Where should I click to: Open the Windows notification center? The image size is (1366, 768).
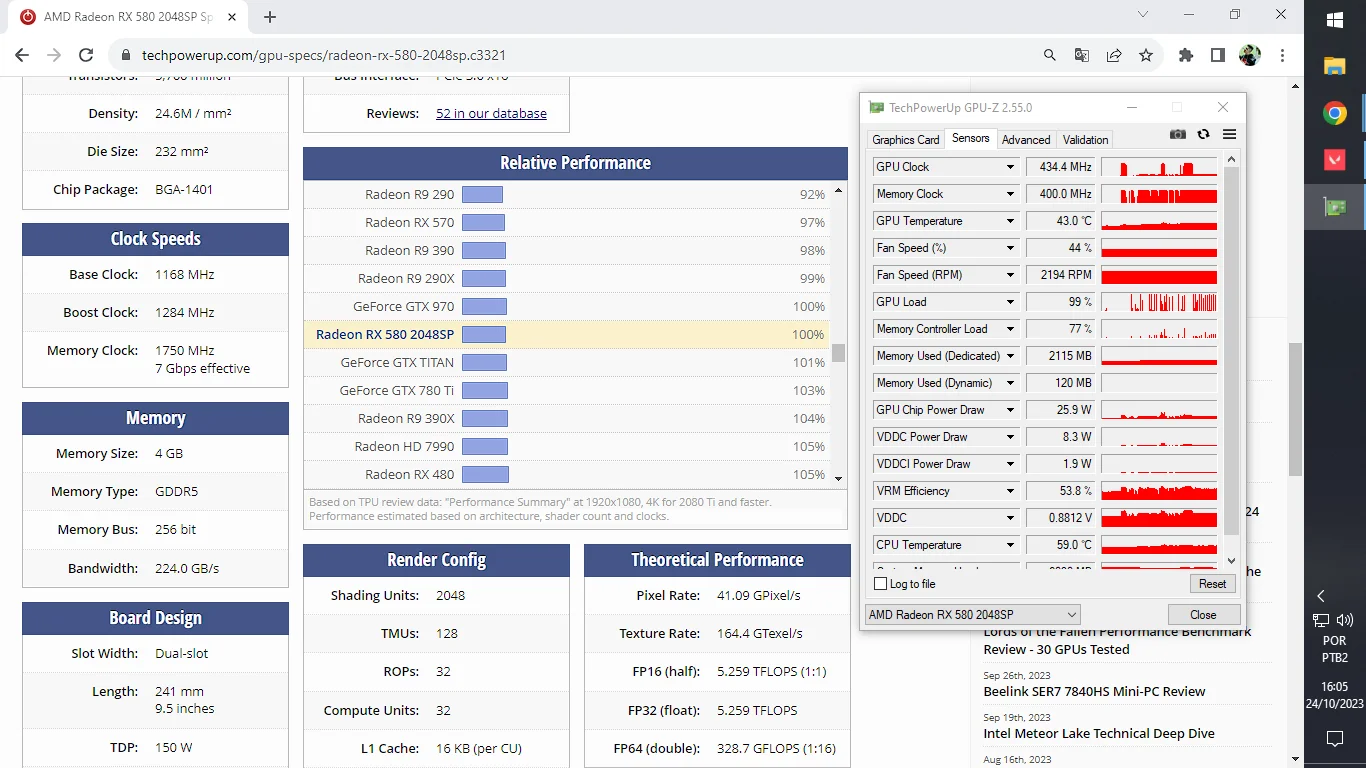point(1335,739)
